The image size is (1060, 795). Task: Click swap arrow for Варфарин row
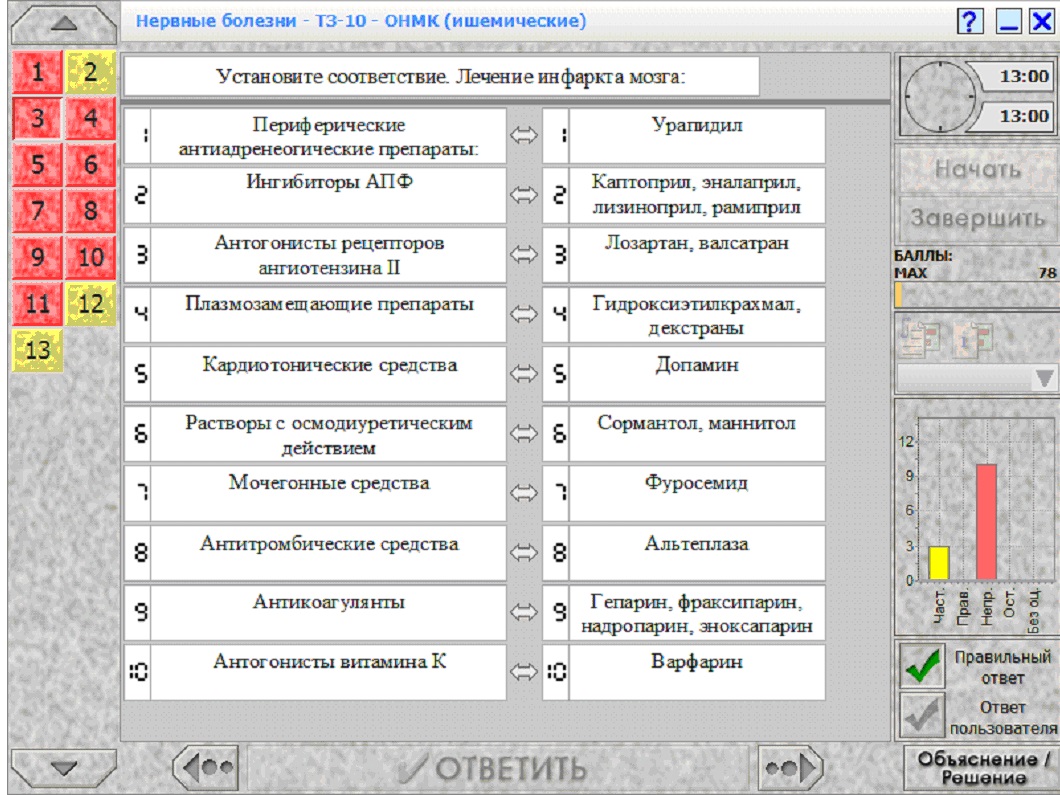(x=523, y=671)
